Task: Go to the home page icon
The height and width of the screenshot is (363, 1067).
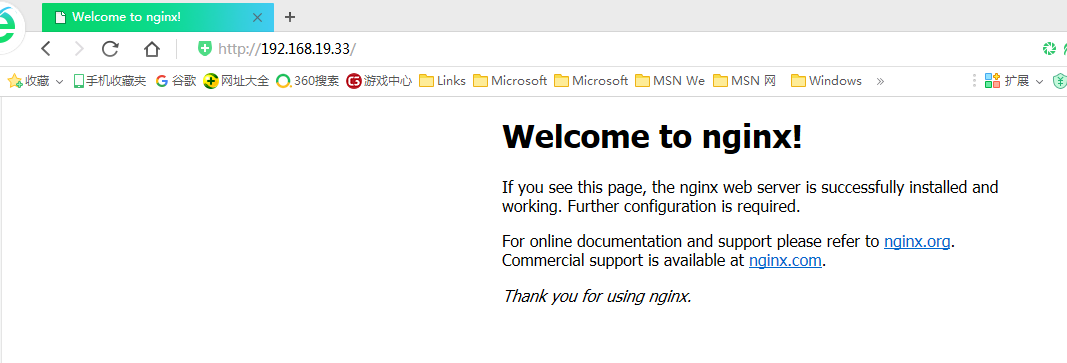Action: [x=152, y=48]
